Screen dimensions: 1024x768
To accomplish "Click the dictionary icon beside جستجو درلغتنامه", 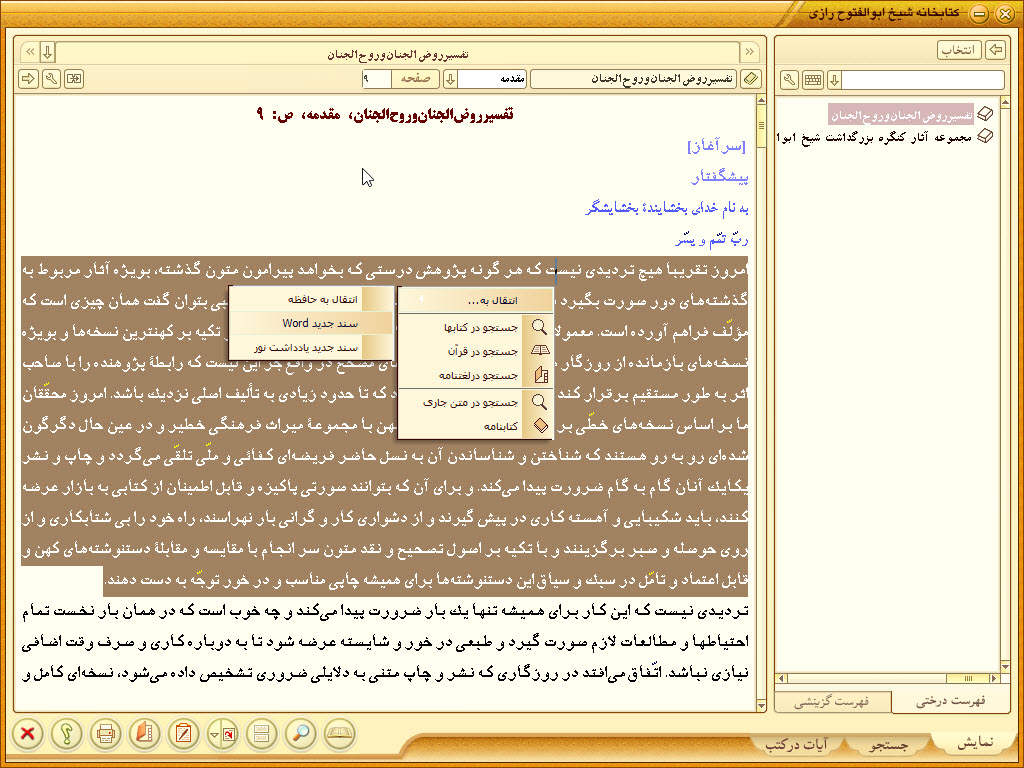I will click(x=541, y=375).
